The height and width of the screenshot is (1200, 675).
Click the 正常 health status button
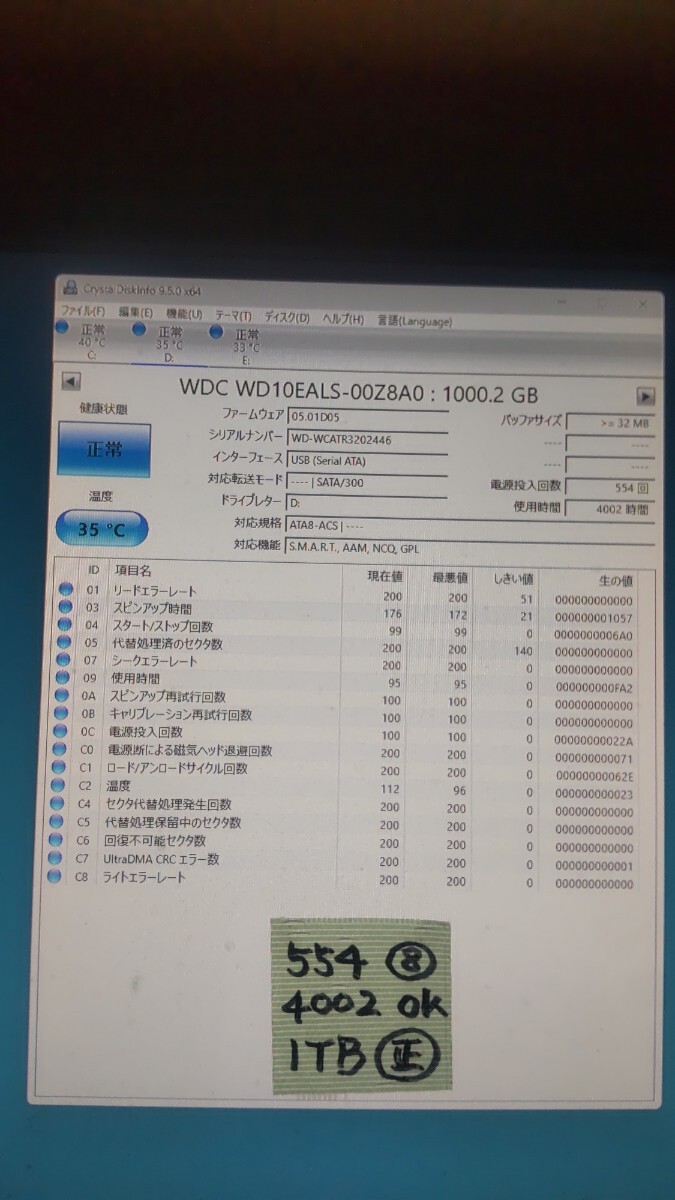(104, 449)
